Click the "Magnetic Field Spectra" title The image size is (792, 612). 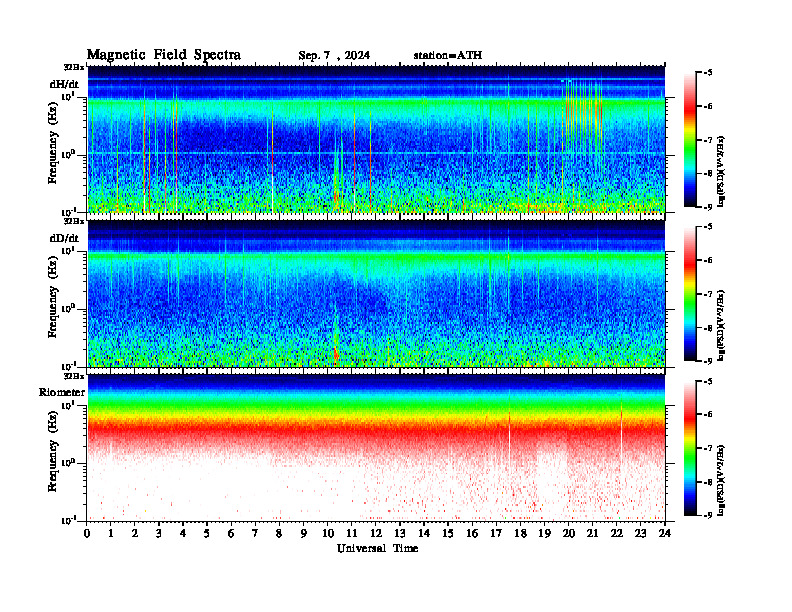point(164,55)
